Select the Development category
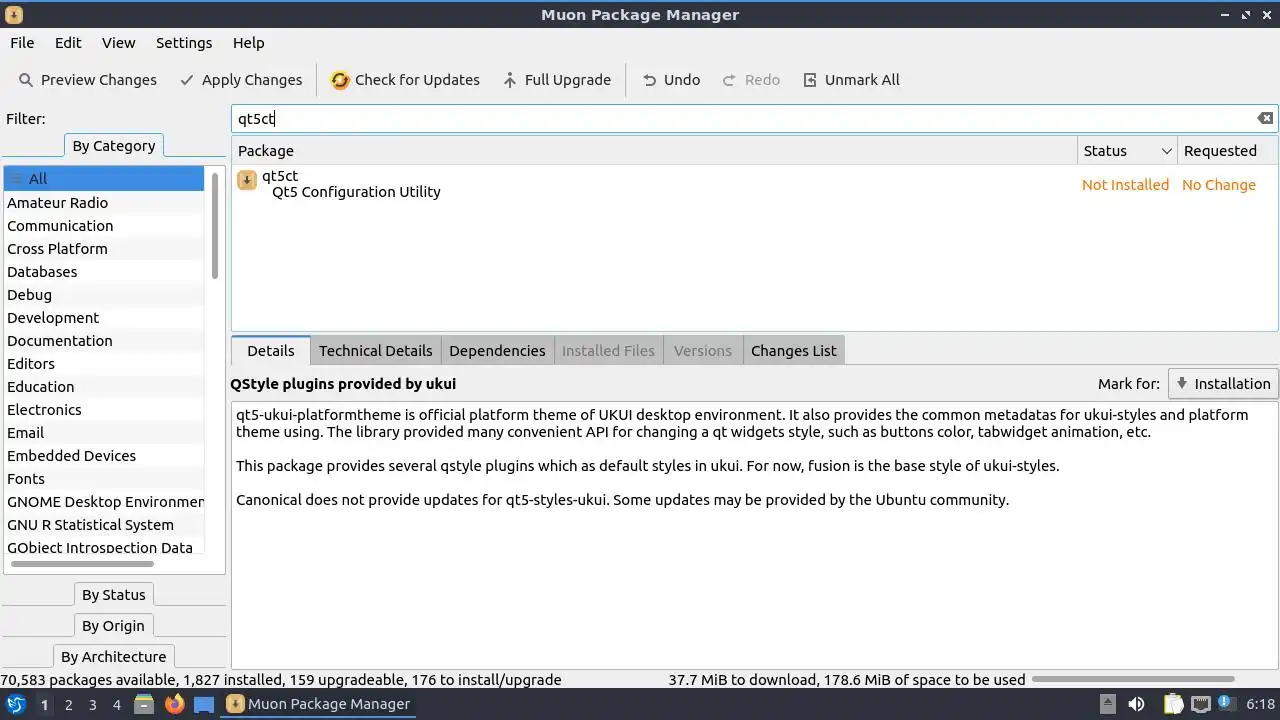The image size is (1280, 720). click(x=104, y=318)
